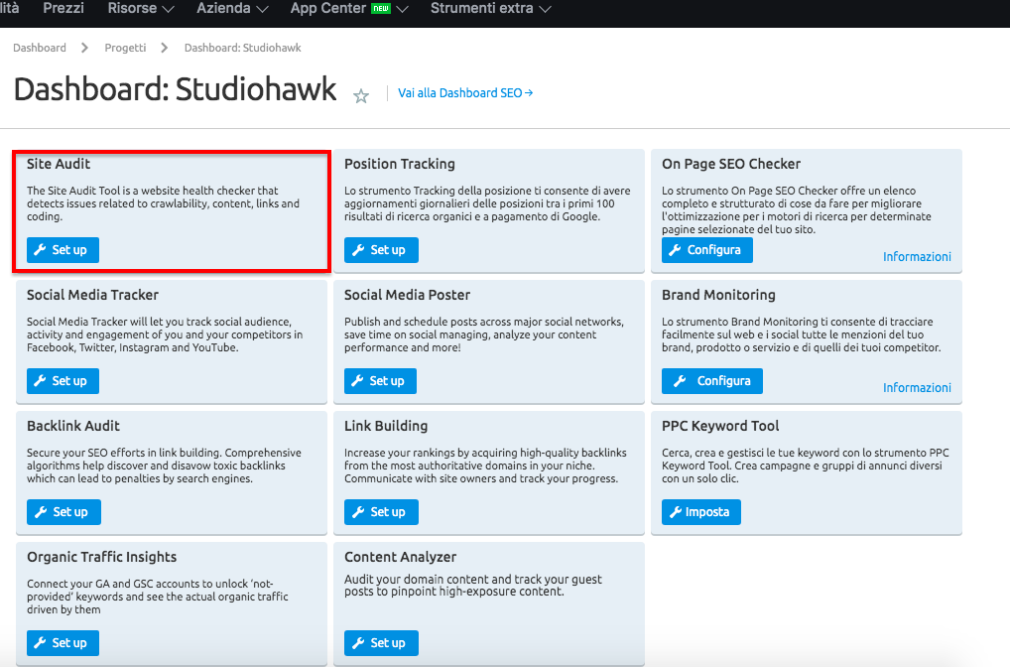Go to Dashboard breadcrumb
1010x667 pixels.
coord(39,48)
